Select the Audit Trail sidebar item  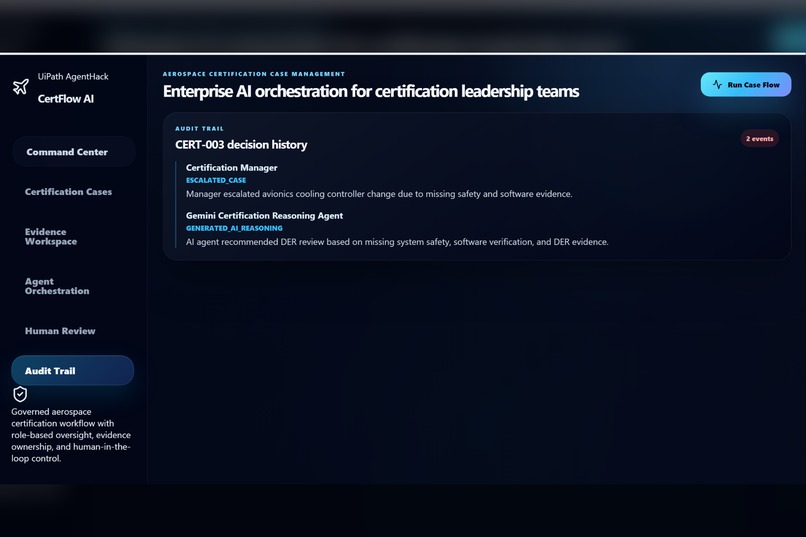point(72,371)
